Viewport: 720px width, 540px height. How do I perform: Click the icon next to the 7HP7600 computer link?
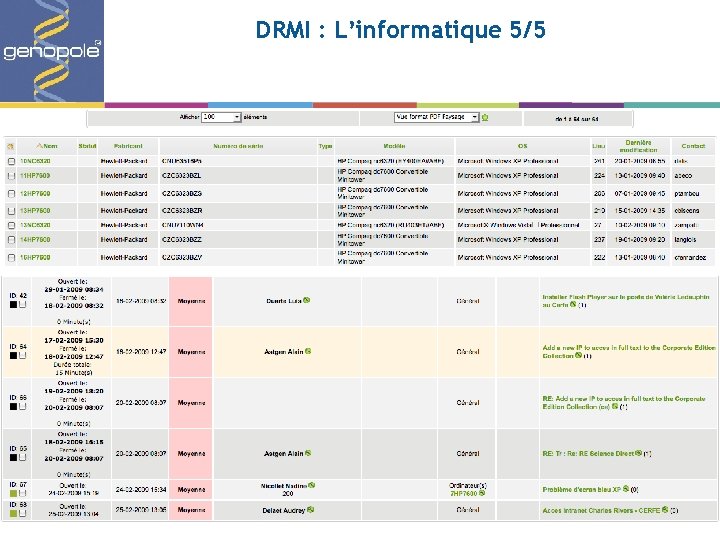pos(482,493)
